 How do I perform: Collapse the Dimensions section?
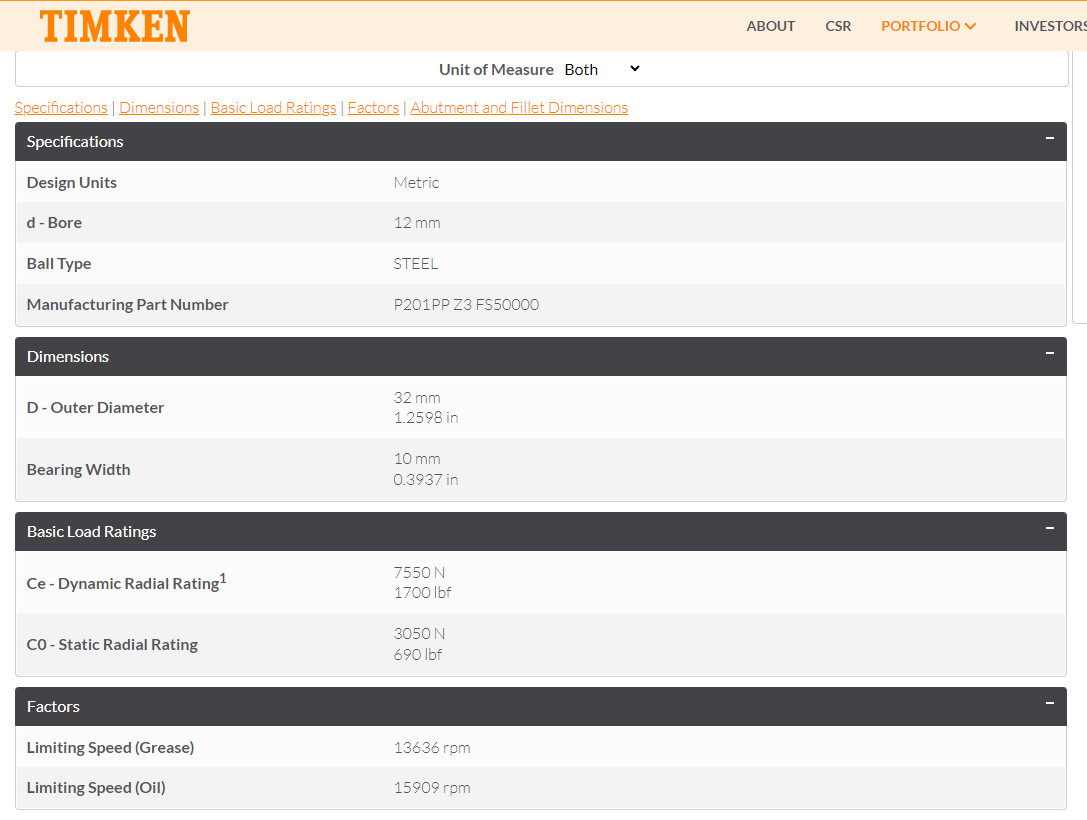coord(1050,354)
